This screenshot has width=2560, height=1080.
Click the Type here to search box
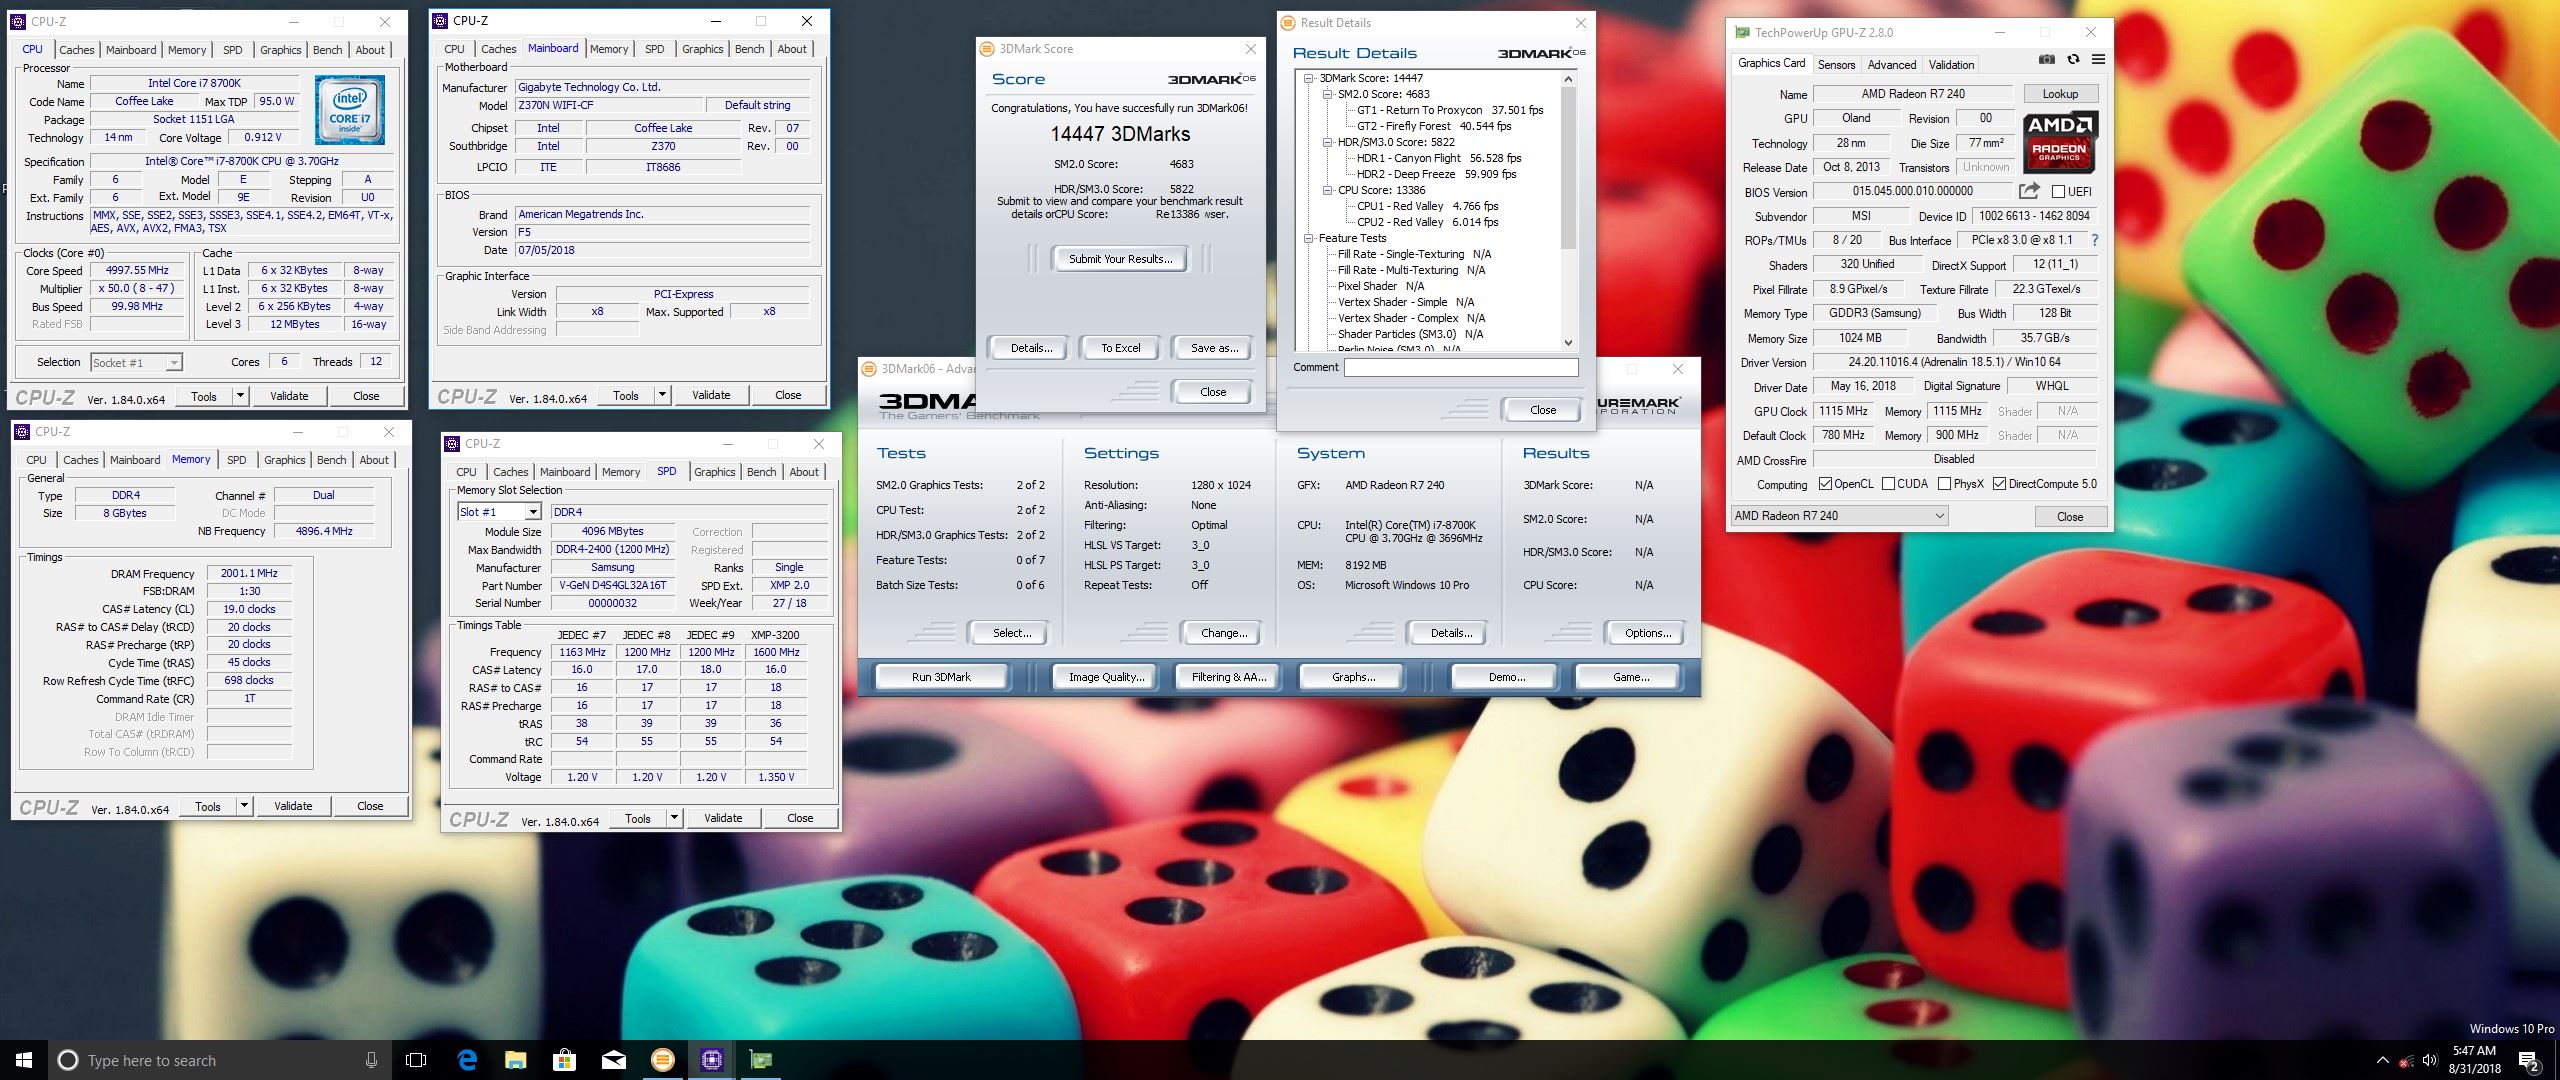(218, 1060)
